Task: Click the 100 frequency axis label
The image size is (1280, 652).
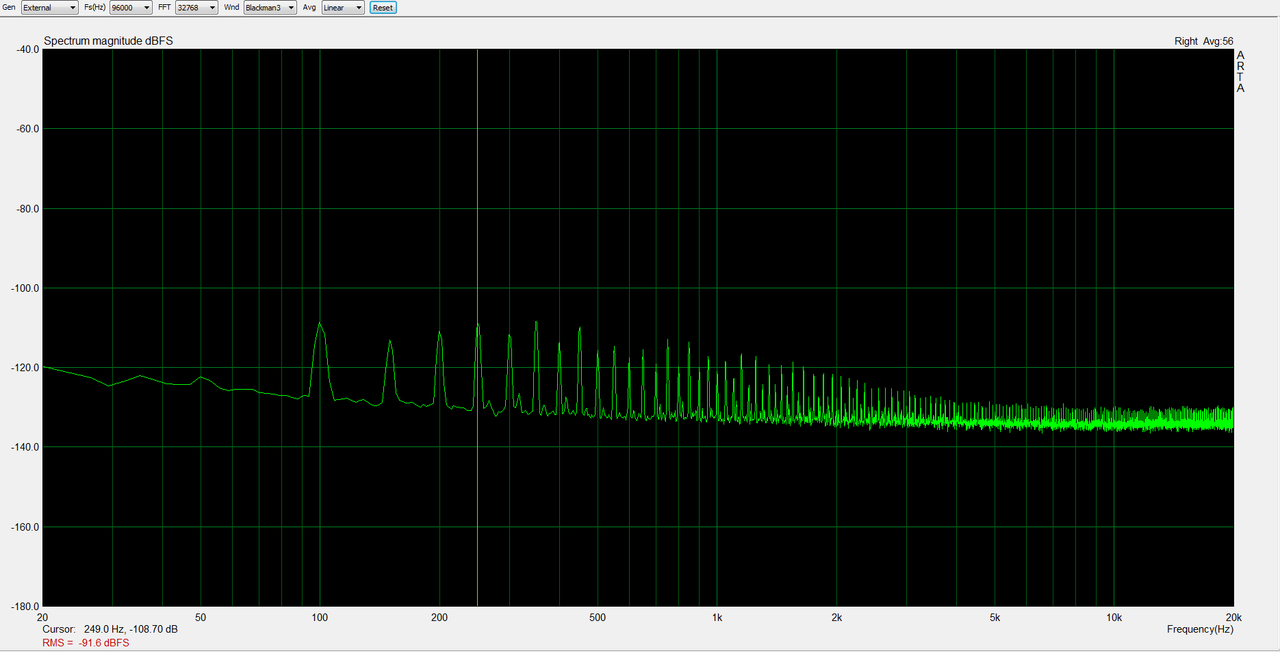Action: 320,617
